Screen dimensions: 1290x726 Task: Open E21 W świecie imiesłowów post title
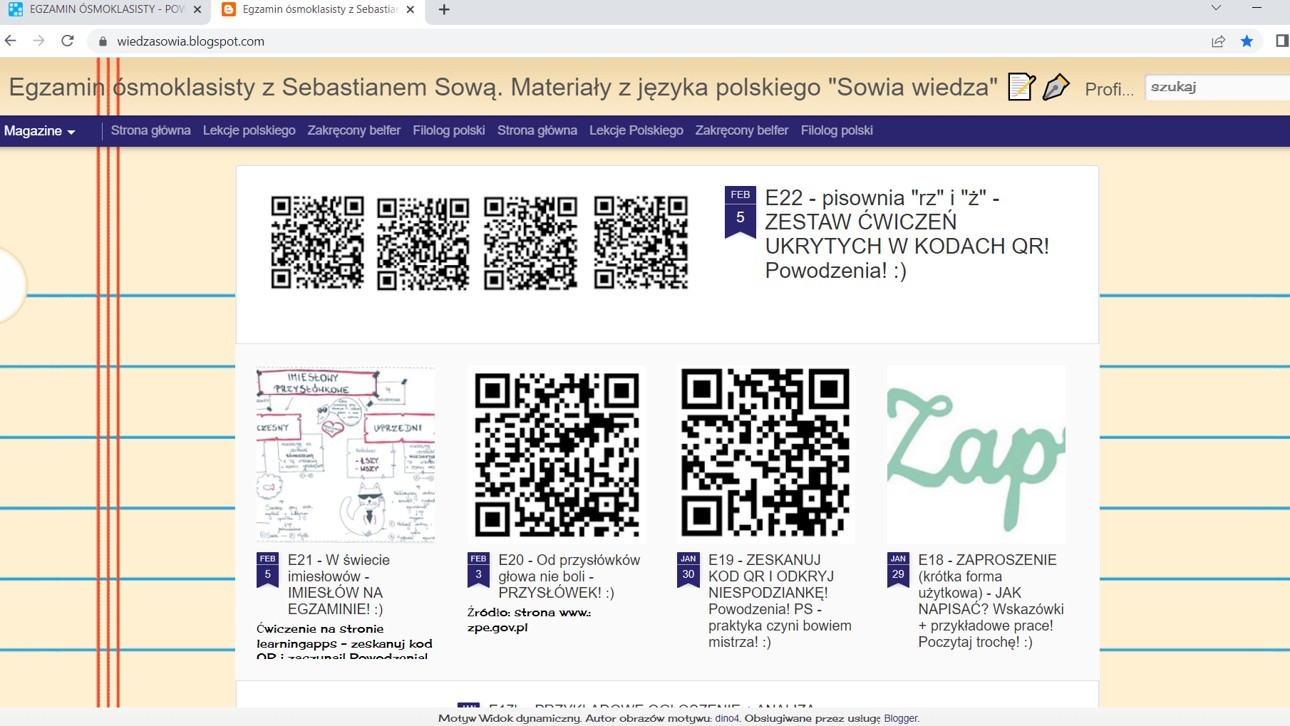pyautogui.click(x=339, y=584)
